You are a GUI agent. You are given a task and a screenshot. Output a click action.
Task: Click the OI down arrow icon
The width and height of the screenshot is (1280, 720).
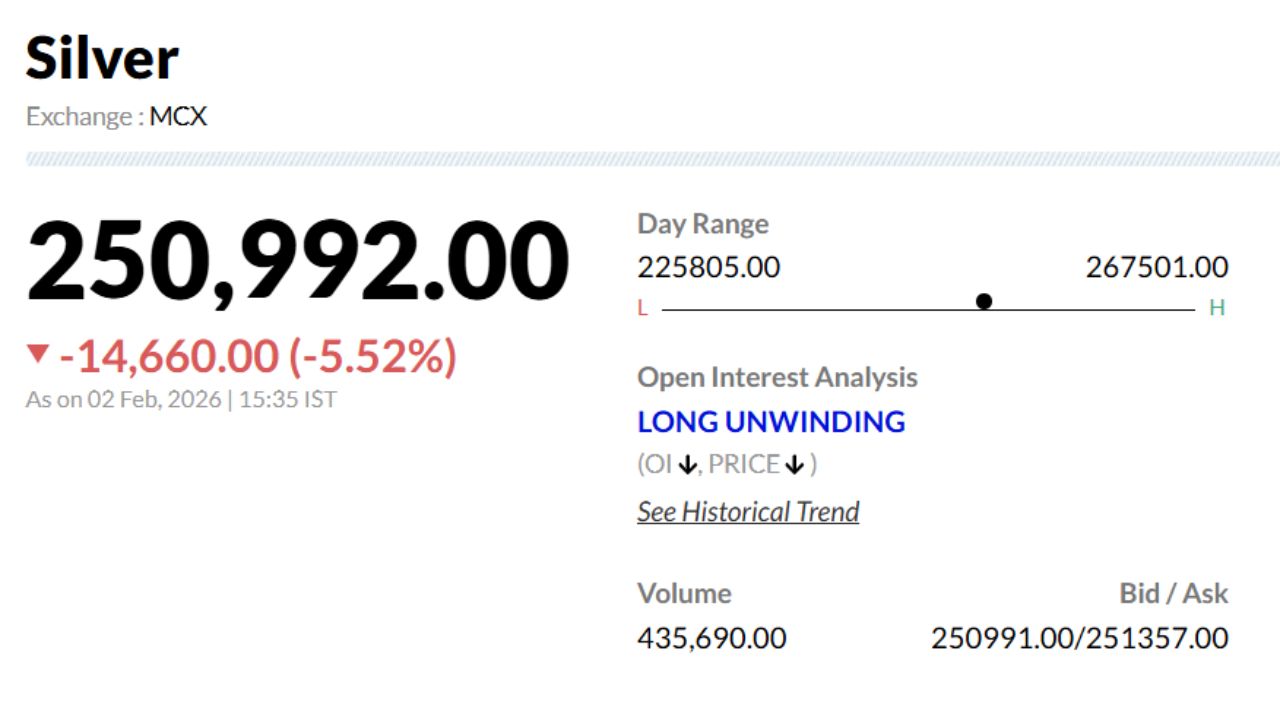click(x=686, y=465)
